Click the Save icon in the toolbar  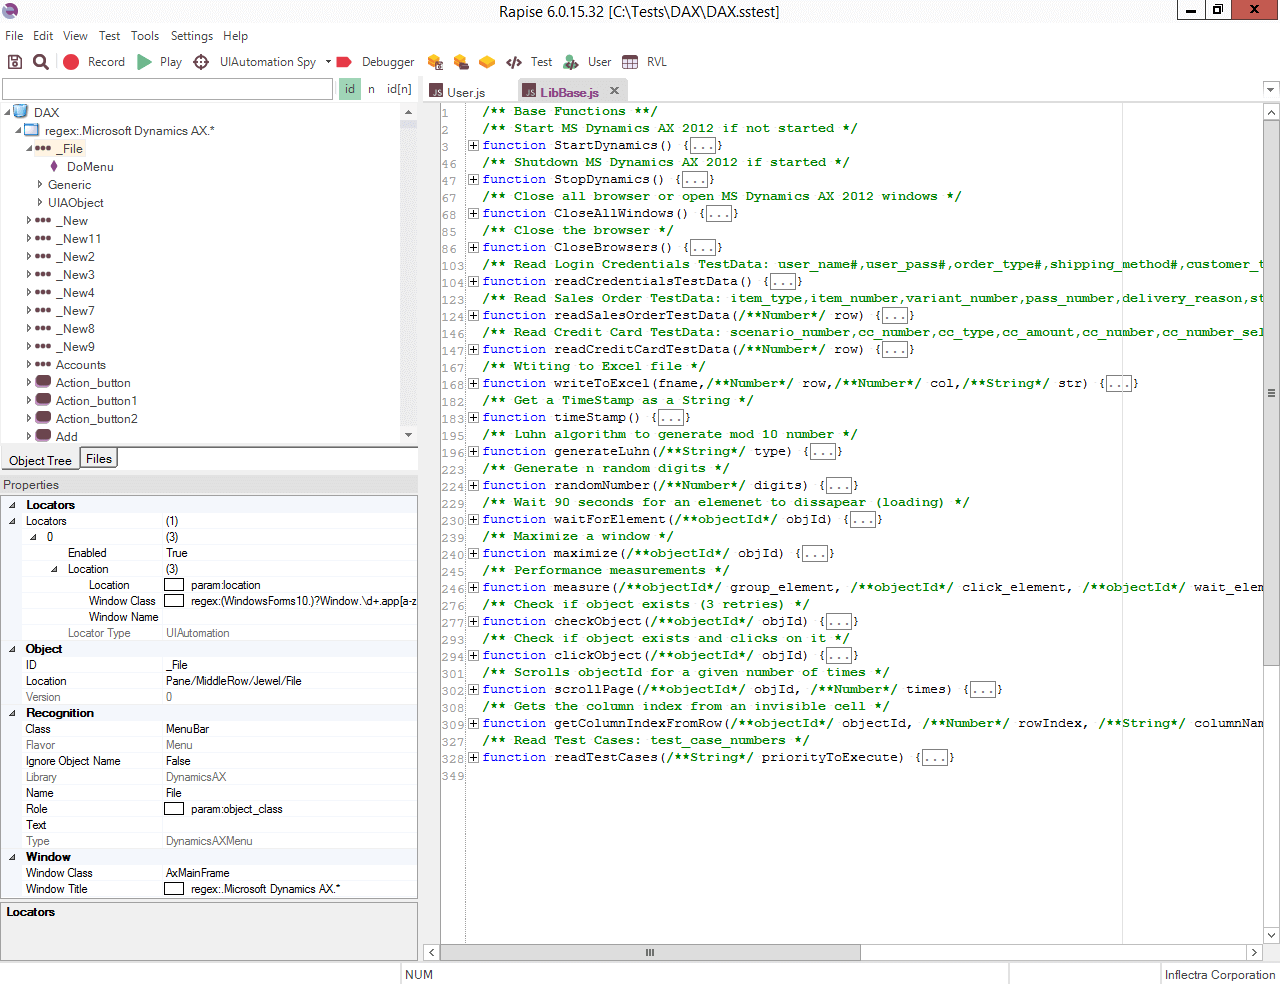(x=15, y=62)
